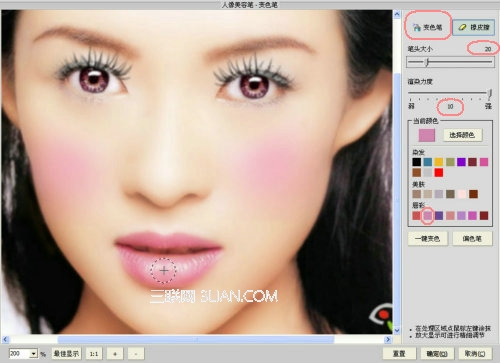
Task: Pick the black hair dye swatch
Action: (417, 162)
